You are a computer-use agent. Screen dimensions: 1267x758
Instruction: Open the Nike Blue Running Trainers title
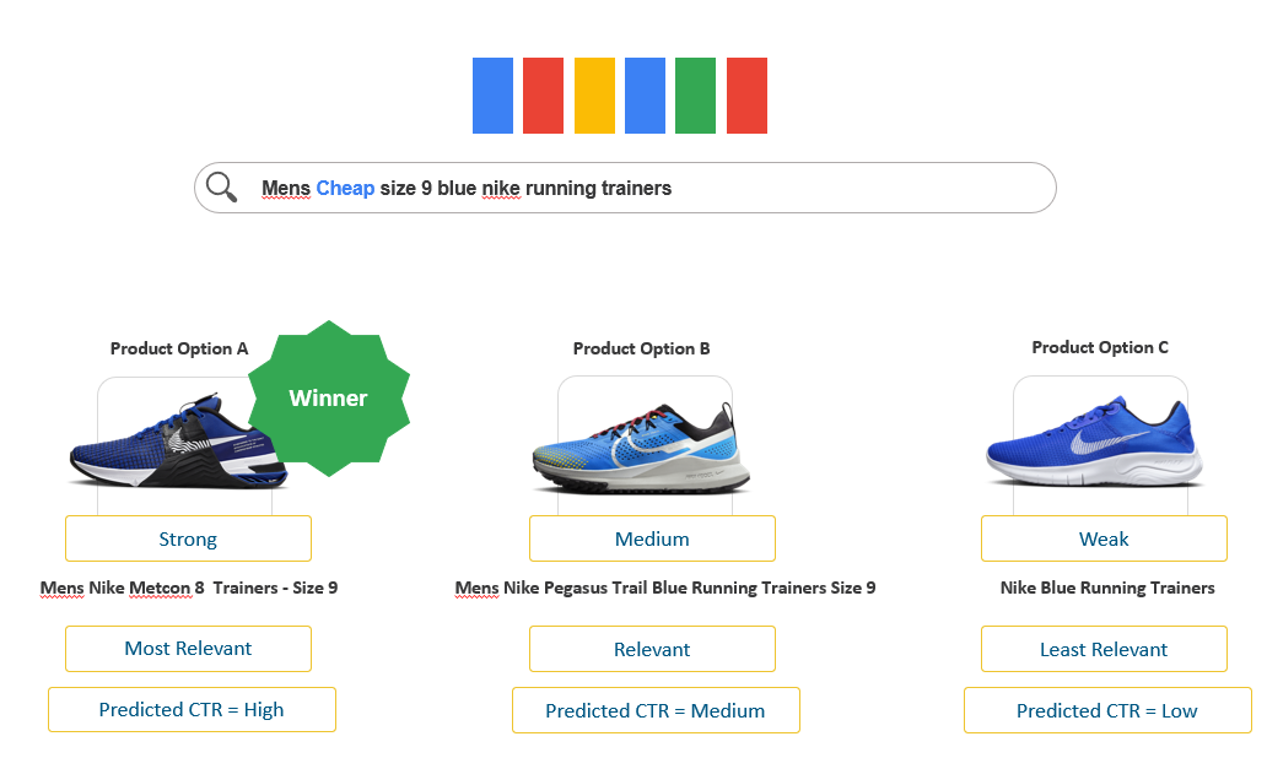click(x=1107, y=588)
